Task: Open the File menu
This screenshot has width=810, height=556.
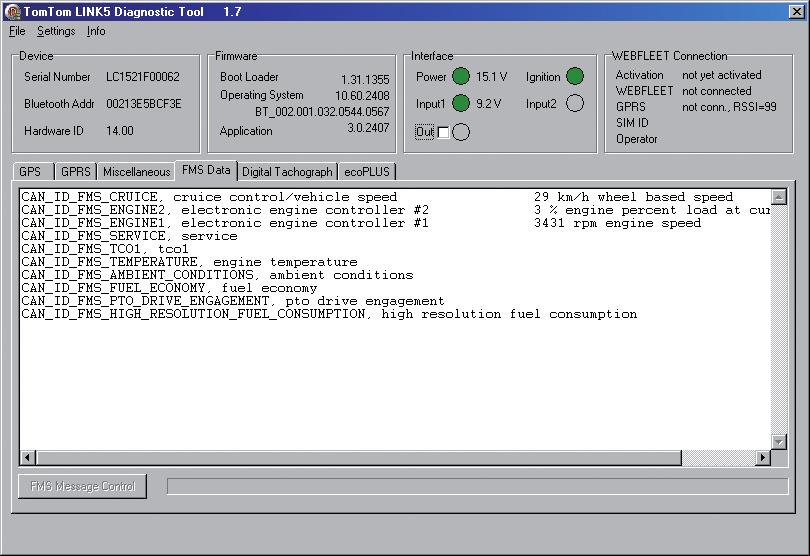Action: click(x=17, y=31)
